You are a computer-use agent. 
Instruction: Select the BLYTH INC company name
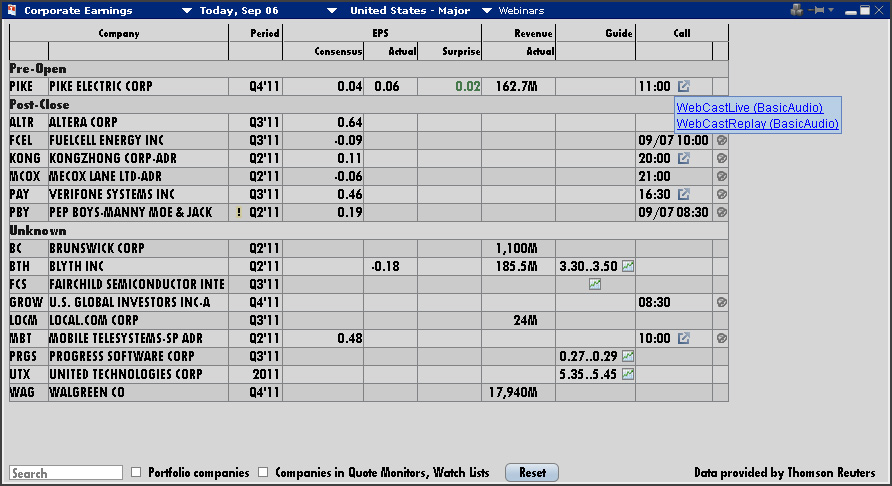[x=76, y=266]
